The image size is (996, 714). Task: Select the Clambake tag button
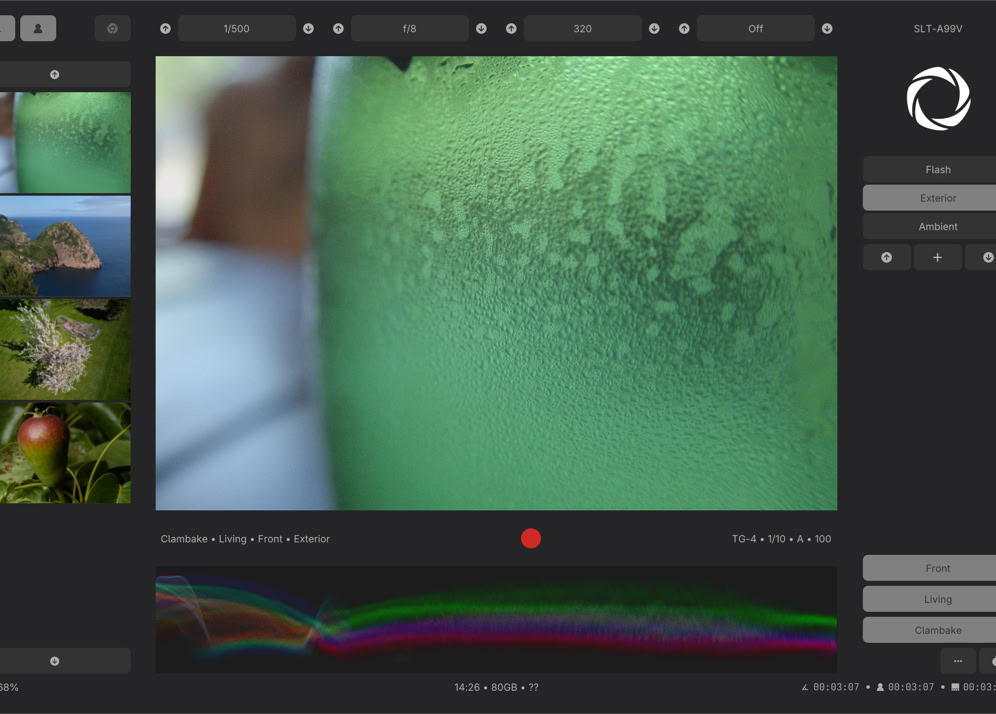click(x=937, y=630)
